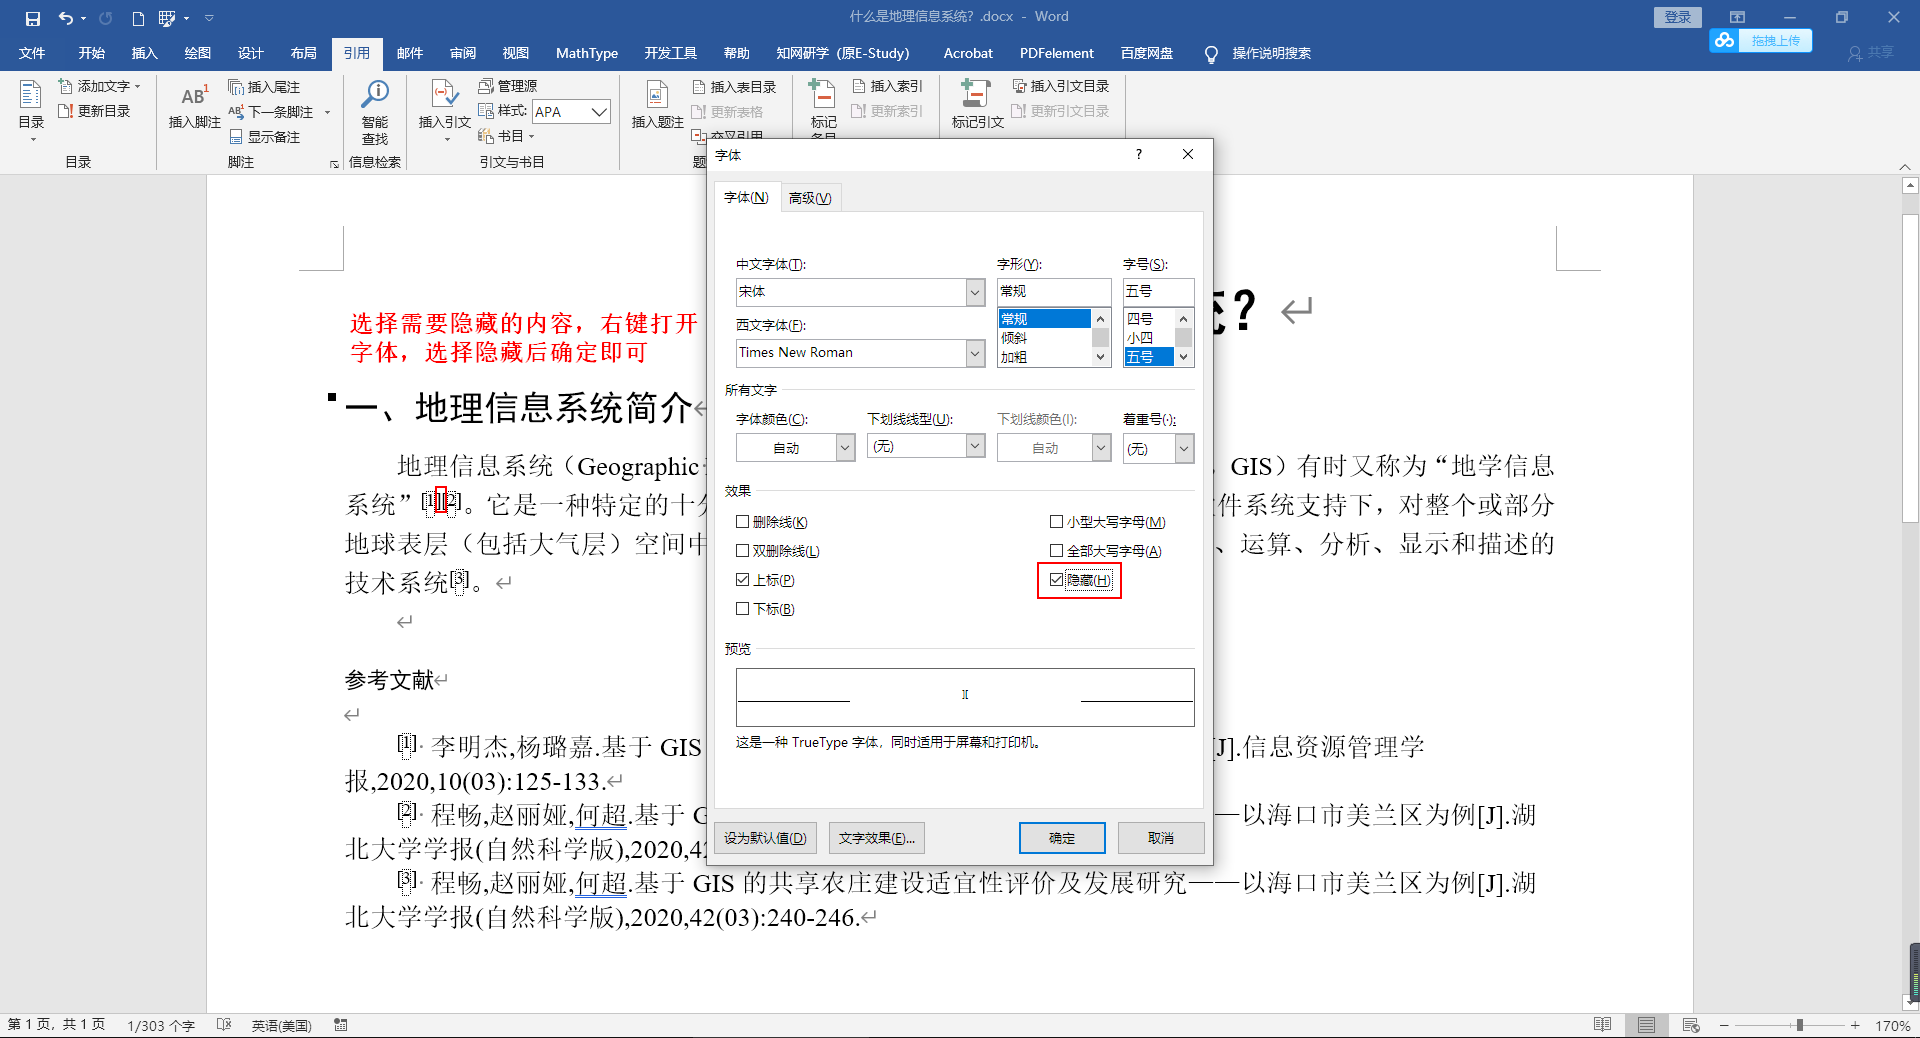Click the New blank document icon
The image size is (1920, 1038).
pos(138,18)
